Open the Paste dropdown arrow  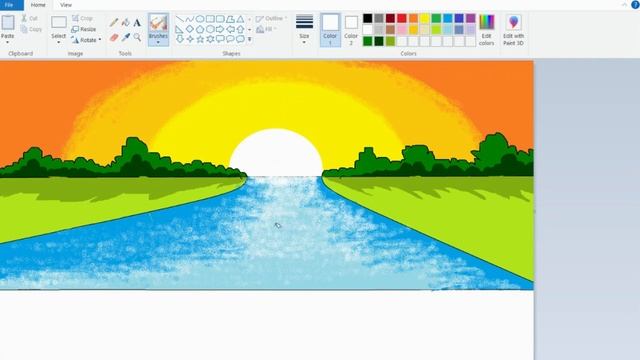pos(7,42)
